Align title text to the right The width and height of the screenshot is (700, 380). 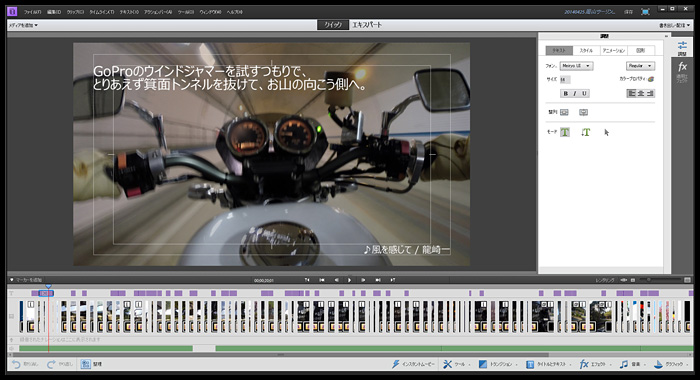(x=650, y=93)
